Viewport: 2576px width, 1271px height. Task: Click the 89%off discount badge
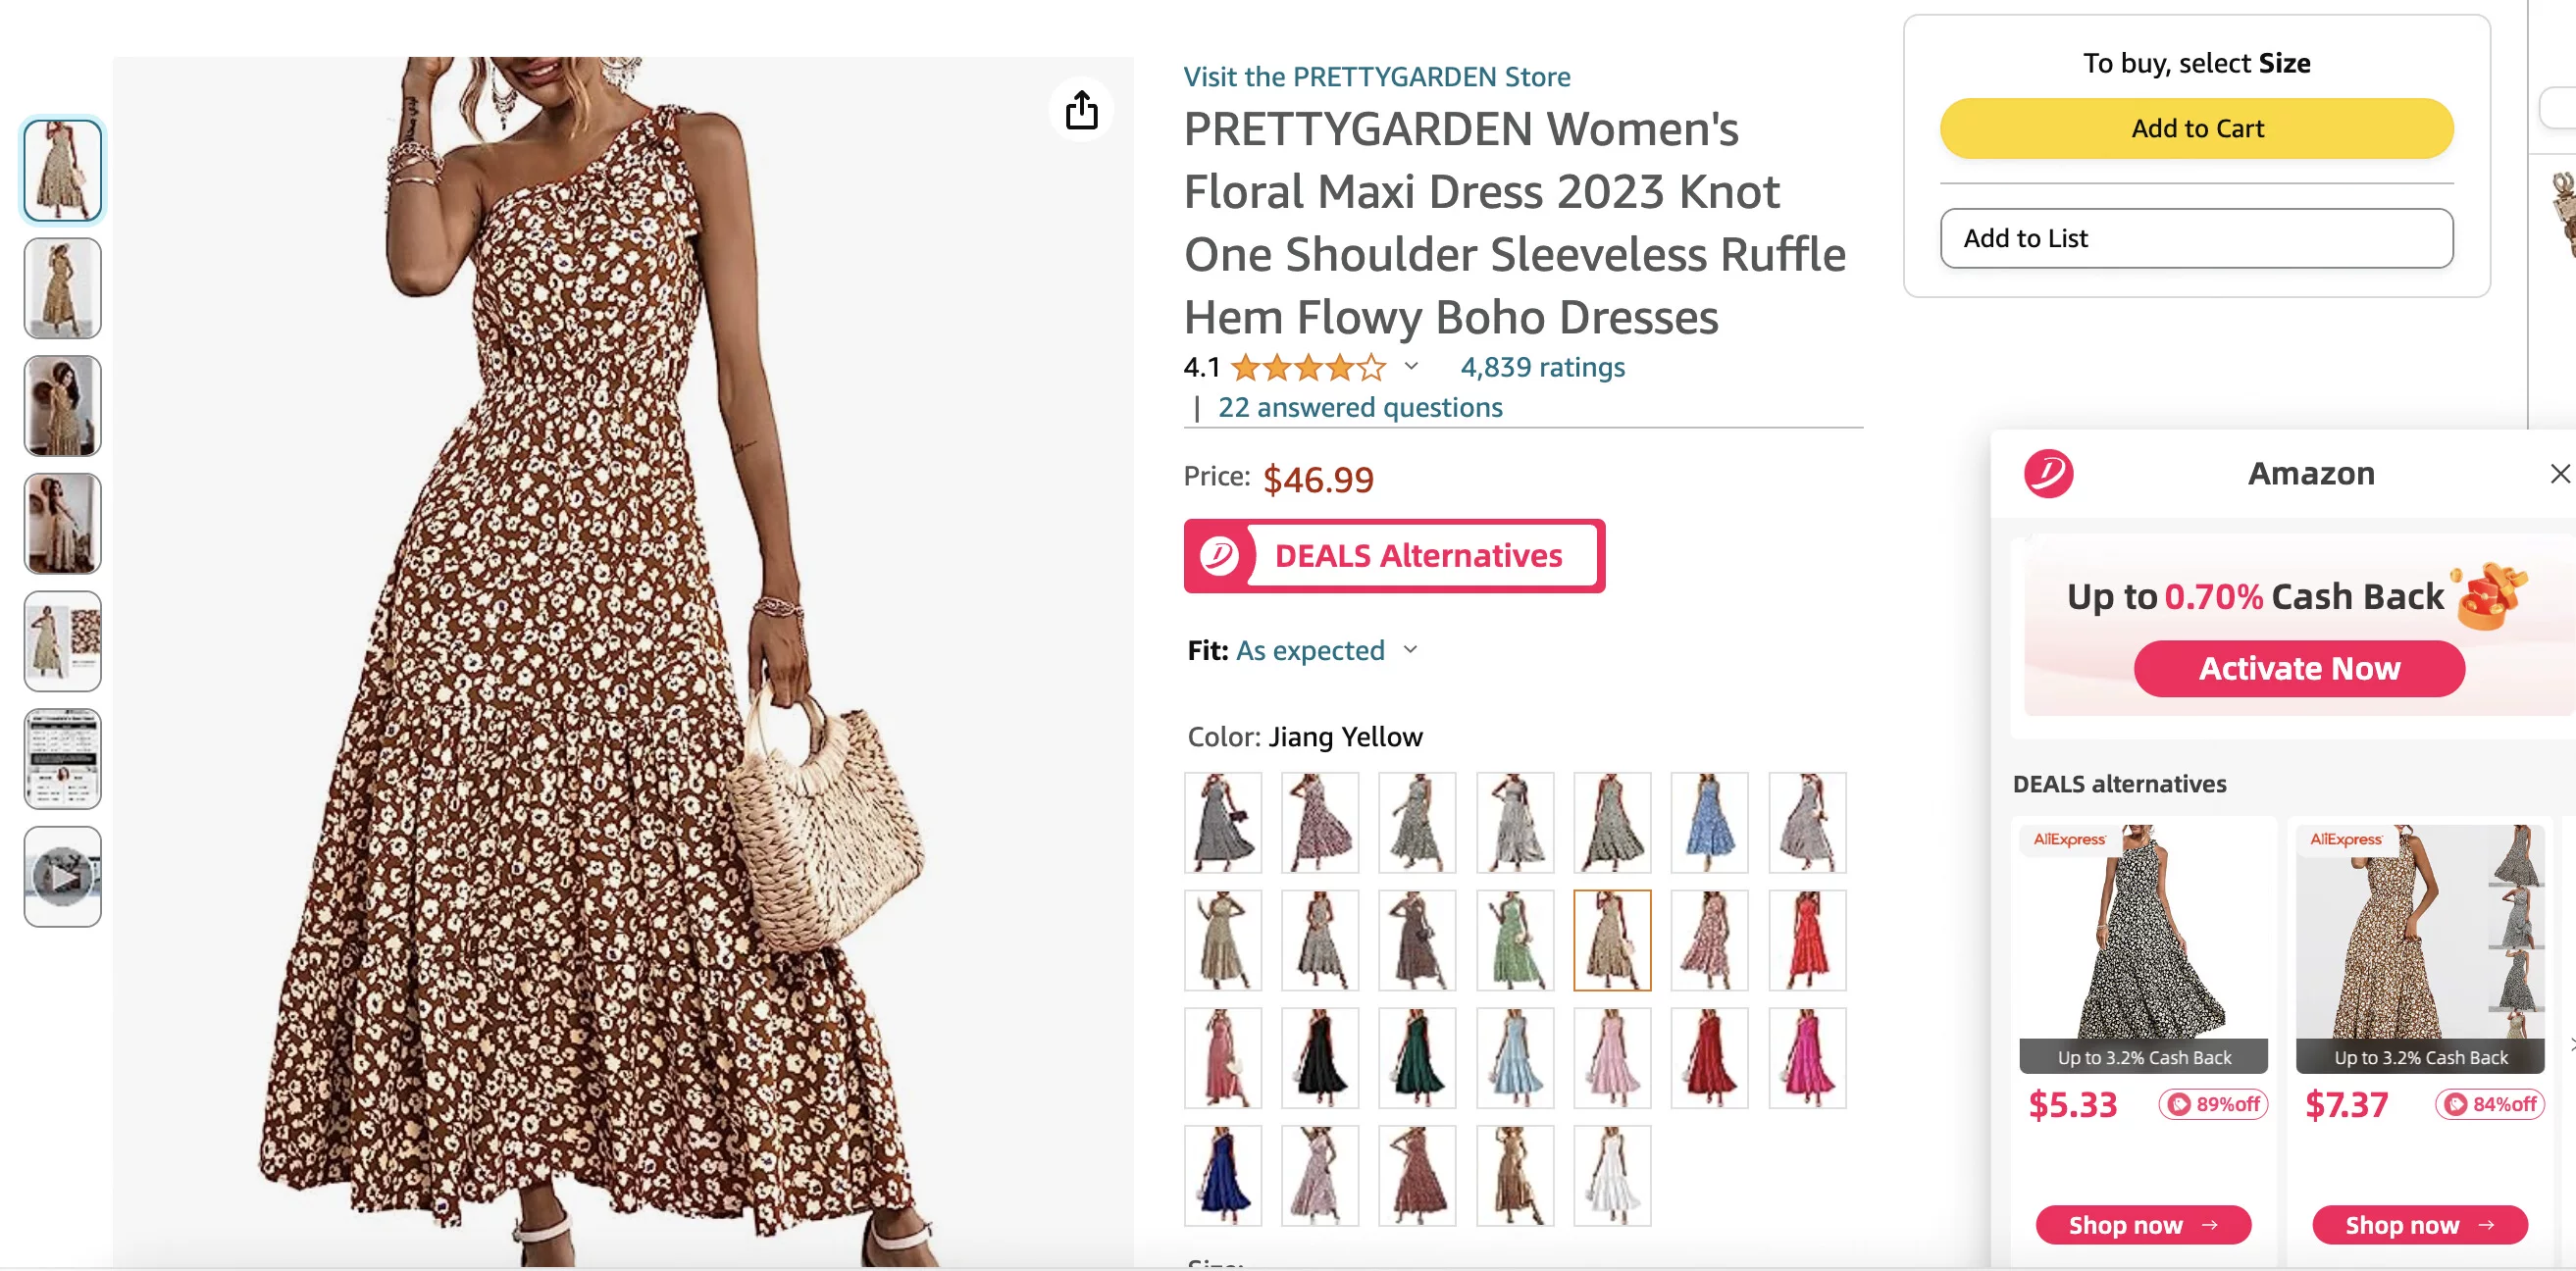point(2214,1104)
